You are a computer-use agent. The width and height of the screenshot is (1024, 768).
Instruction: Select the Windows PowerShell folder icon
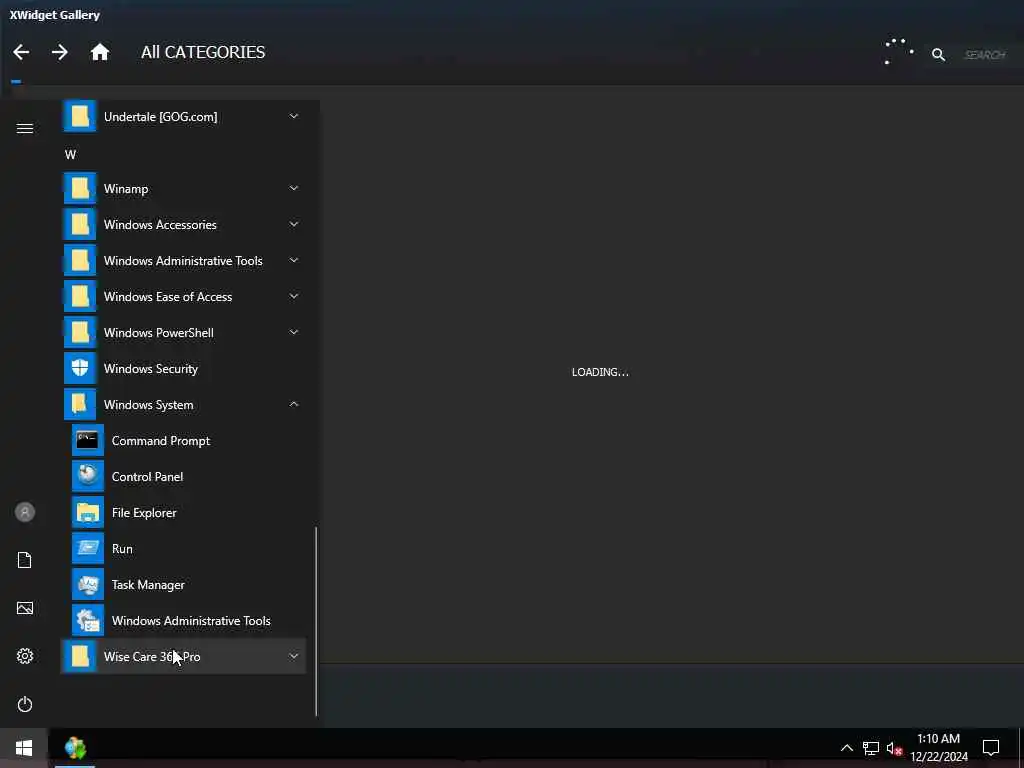(x=80, y=332)
